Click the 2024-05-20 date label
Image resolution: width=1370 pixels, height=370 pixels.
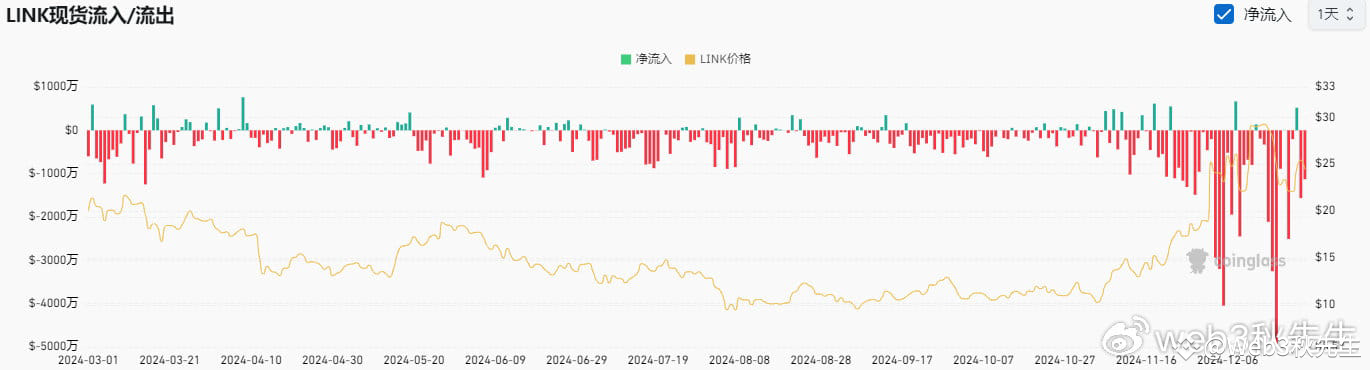coord(413,359)
